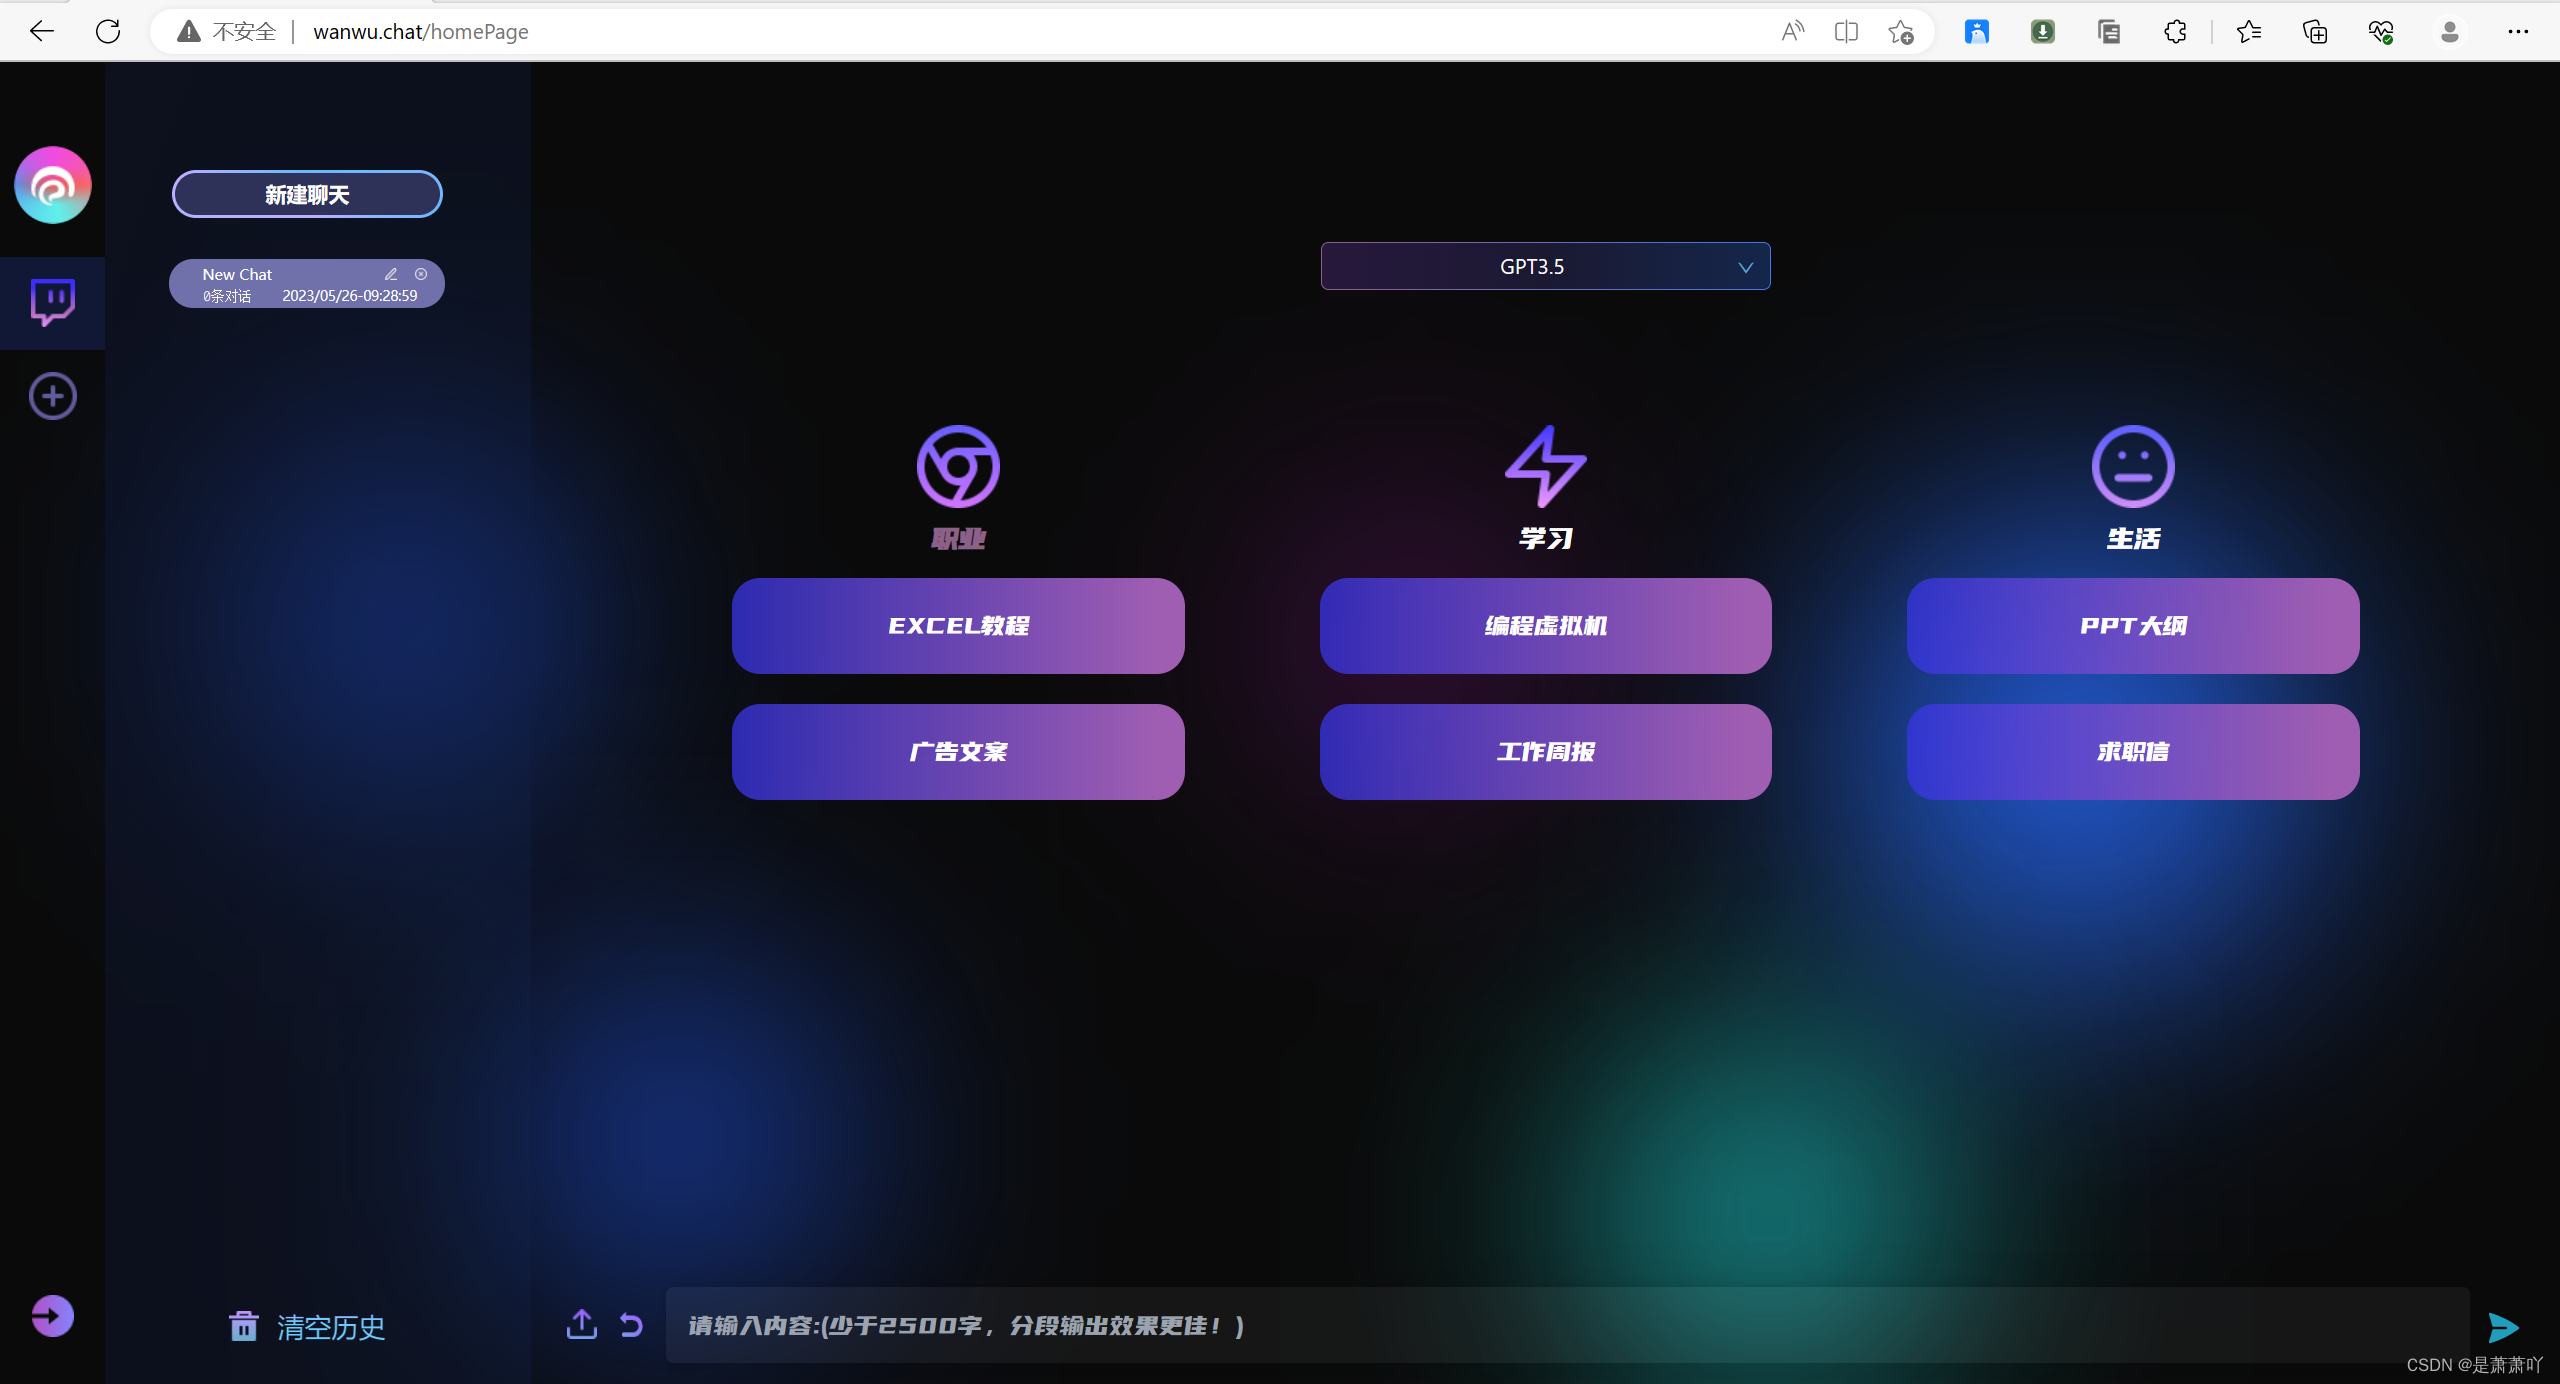Click the 2023/05/26-09:28:59 timestamp
The width and height of the screenshot is (2560, 1384).
tap(350, 296)
